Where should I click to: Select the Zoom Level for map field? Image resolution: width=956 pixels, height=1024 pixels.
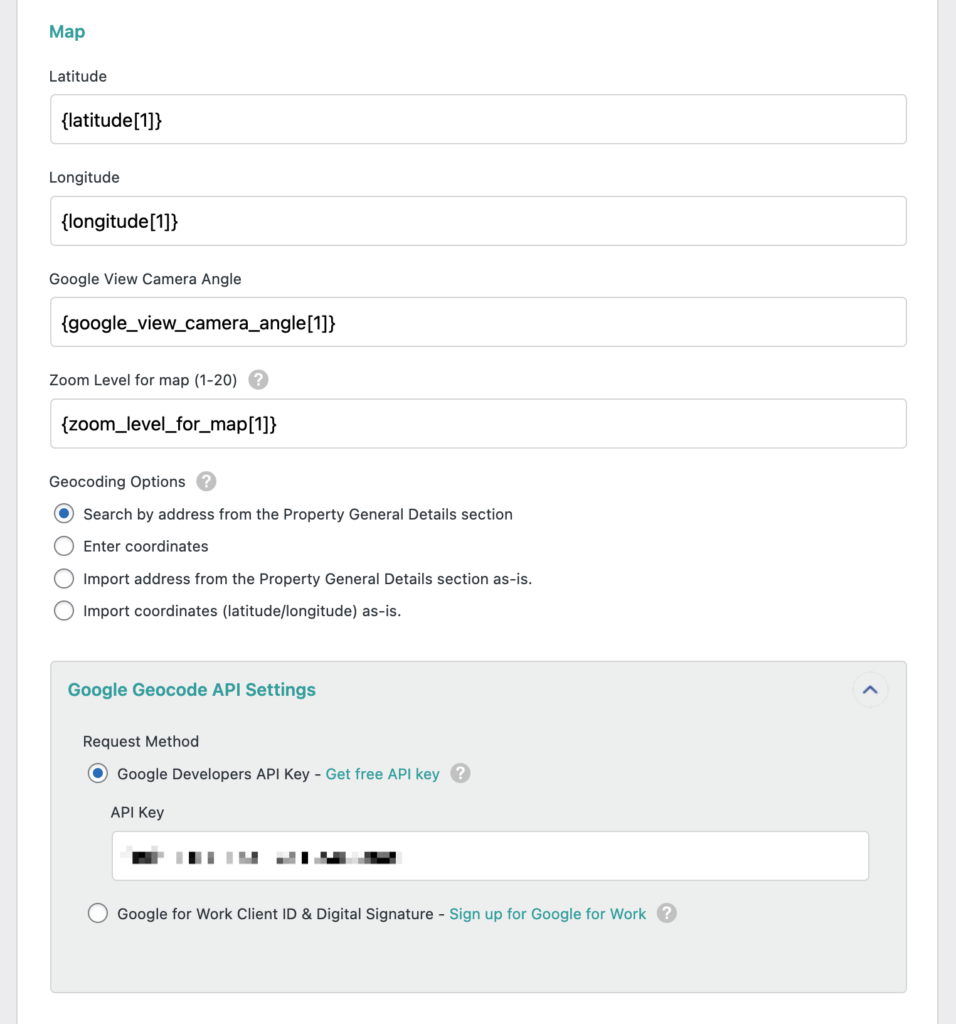(478, 423)
